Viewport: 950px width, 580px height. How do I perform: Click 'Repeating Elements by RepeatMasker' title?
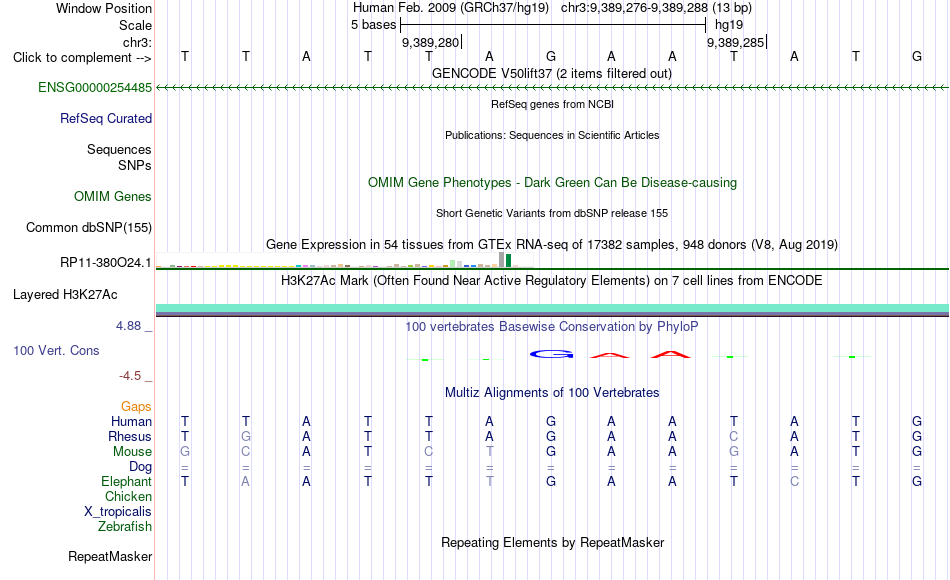[x=553, y=542]
